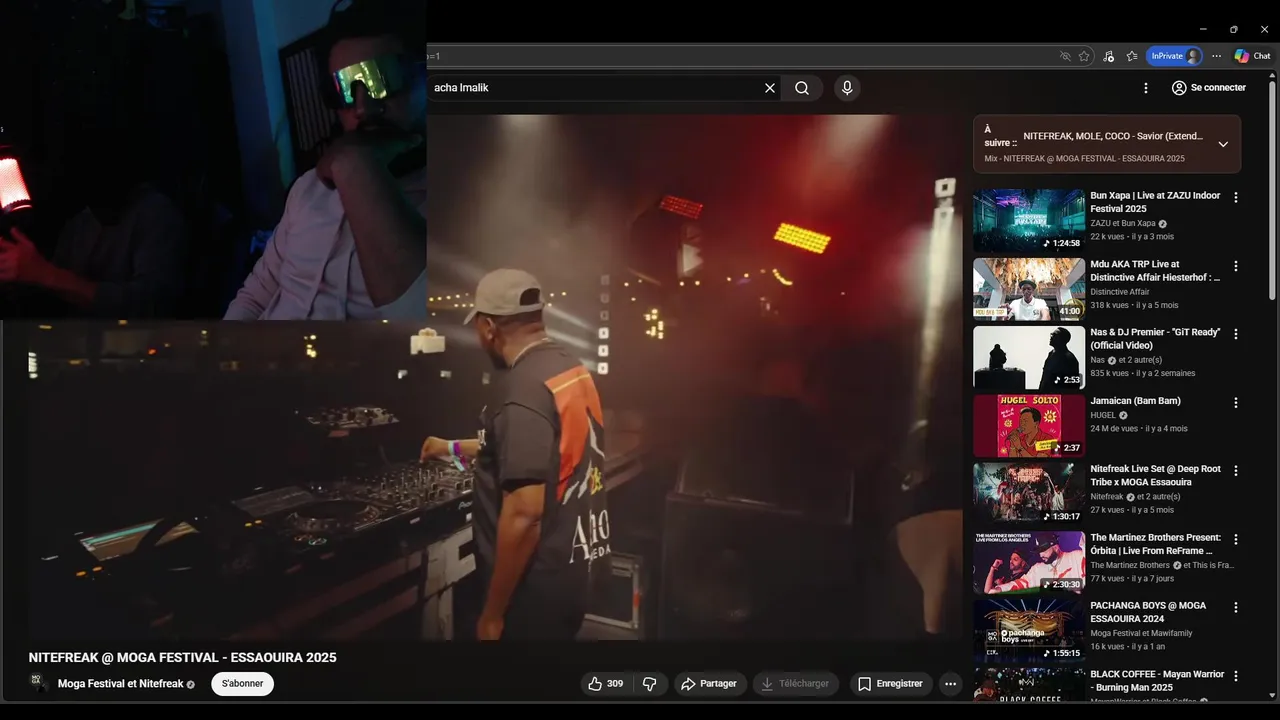The image size is (1280, 720).
Task: Click title Bun Xapa | Live at ZAZU Indoor Festival 2025
Action: (x=1155, y=202)
